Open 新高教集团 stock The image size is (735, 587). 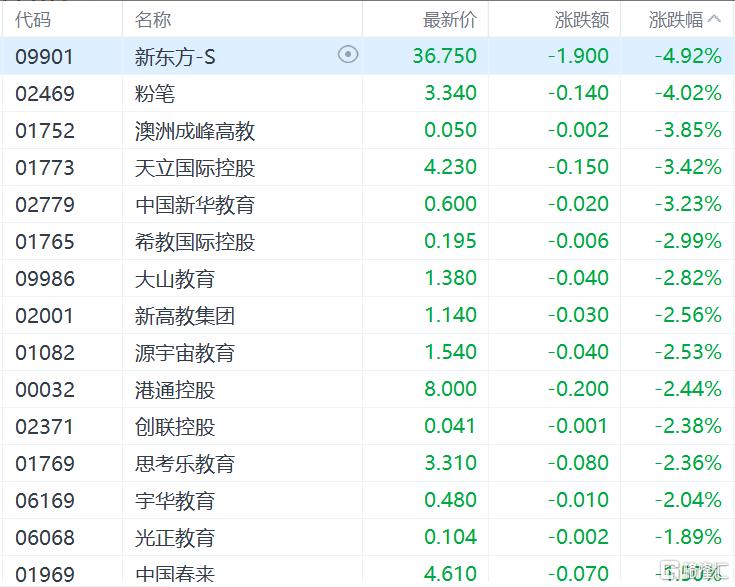tap(185, 316)
